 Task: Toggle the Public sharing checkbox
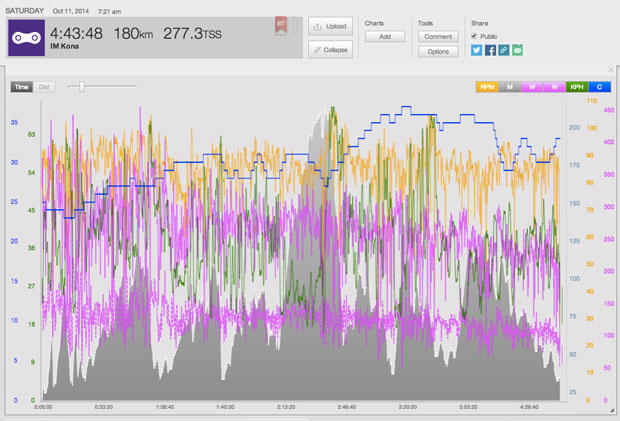475,35
